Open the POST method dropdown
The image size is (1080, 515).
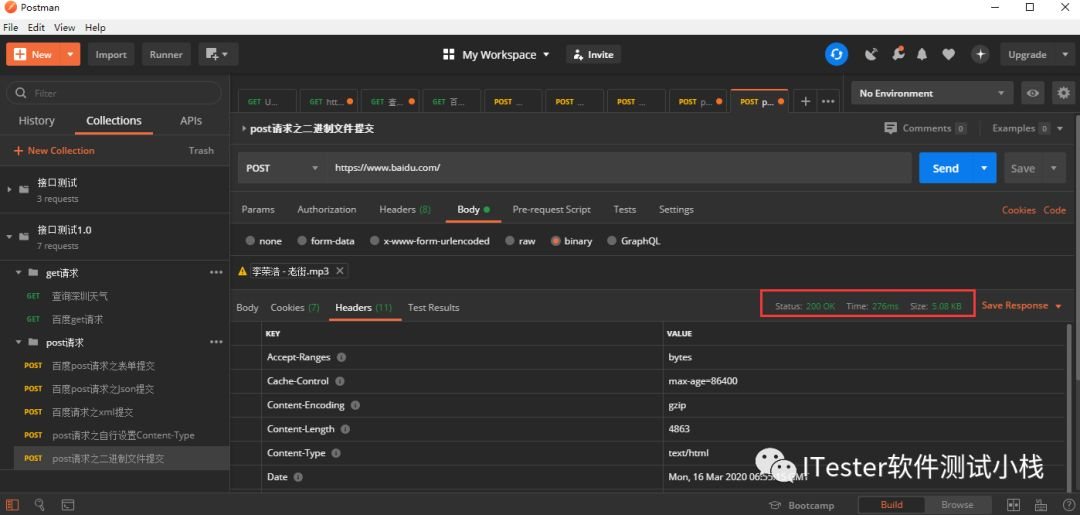[x=282, y=168]
